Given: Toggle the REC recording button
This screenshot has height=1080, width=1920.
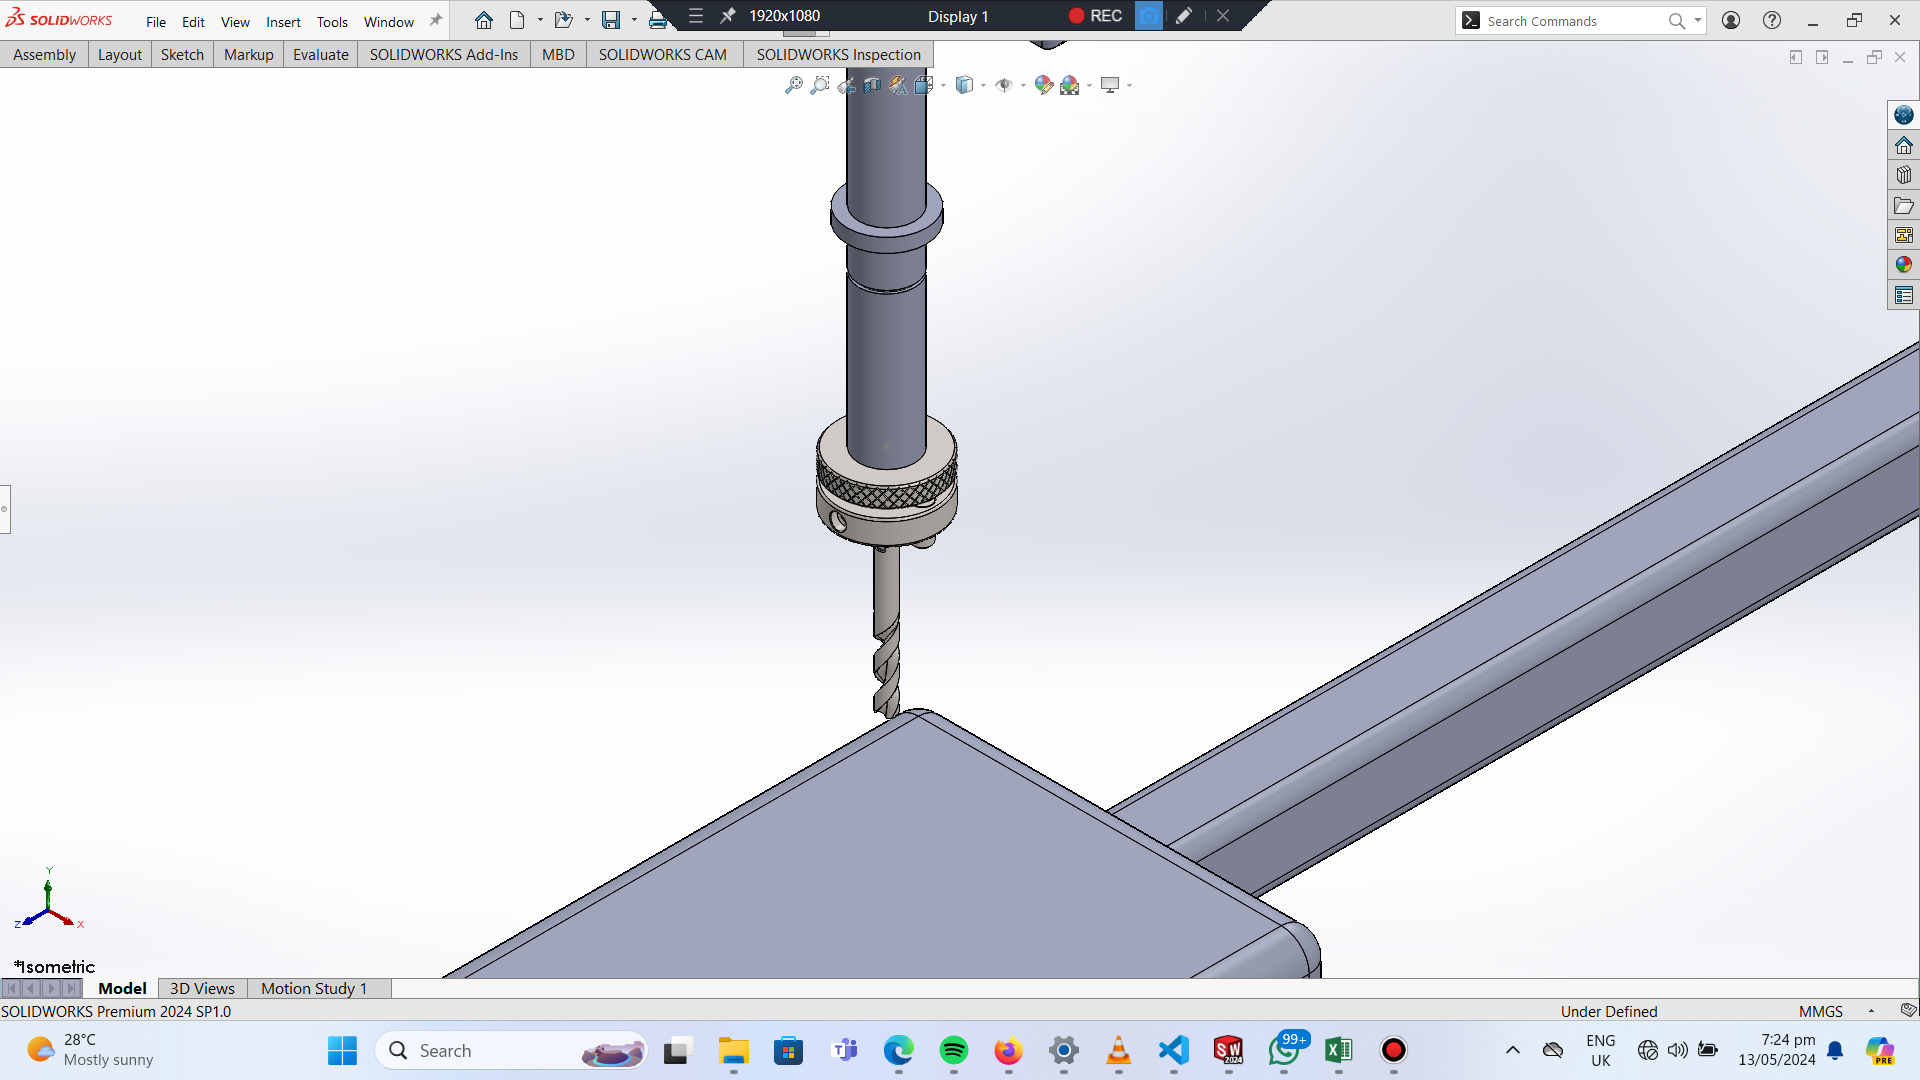Looking at the screenshot, I should 1095,16.
